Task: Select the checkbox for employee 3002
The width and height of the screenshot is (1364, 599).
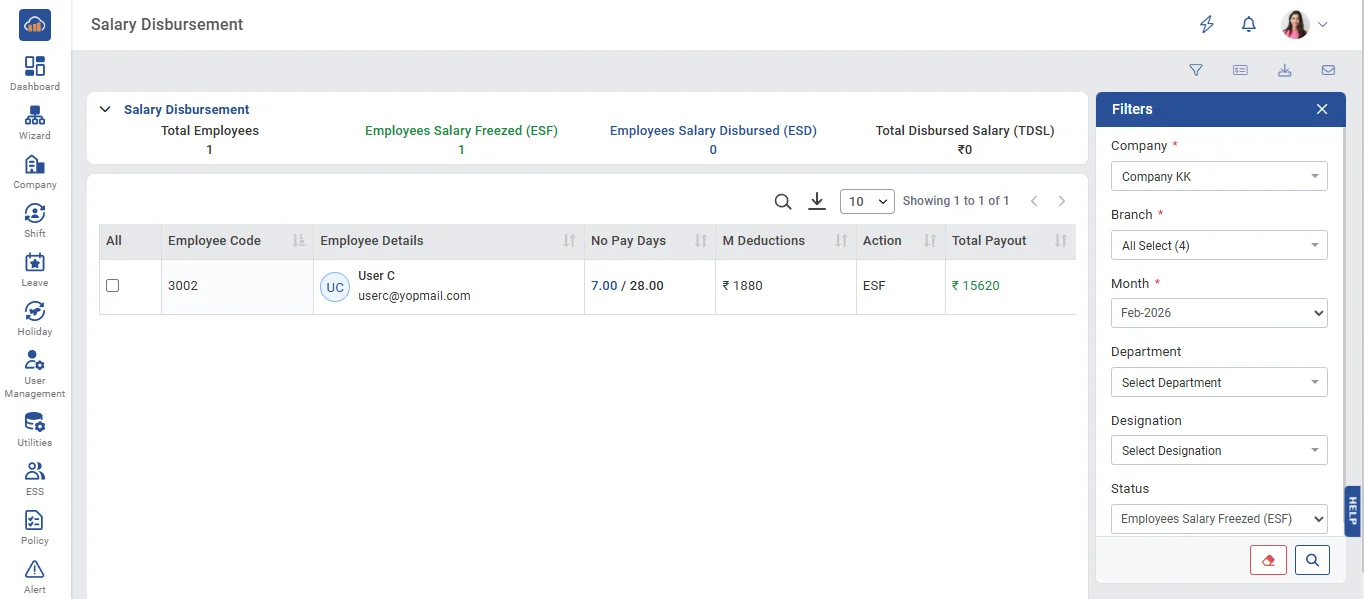Action: (113, 286)
